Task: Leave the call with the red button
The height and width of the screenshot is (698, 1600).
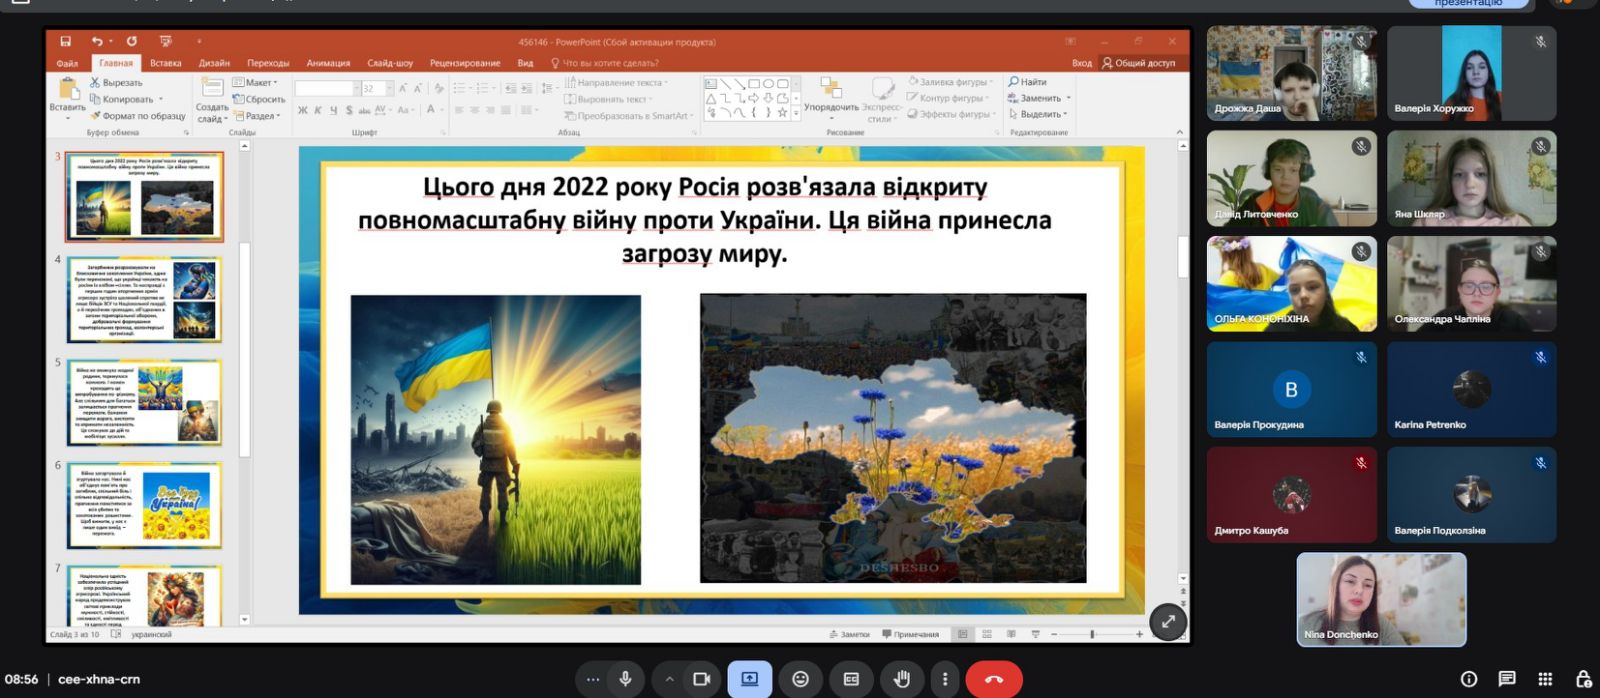Action: coord(993,679)
